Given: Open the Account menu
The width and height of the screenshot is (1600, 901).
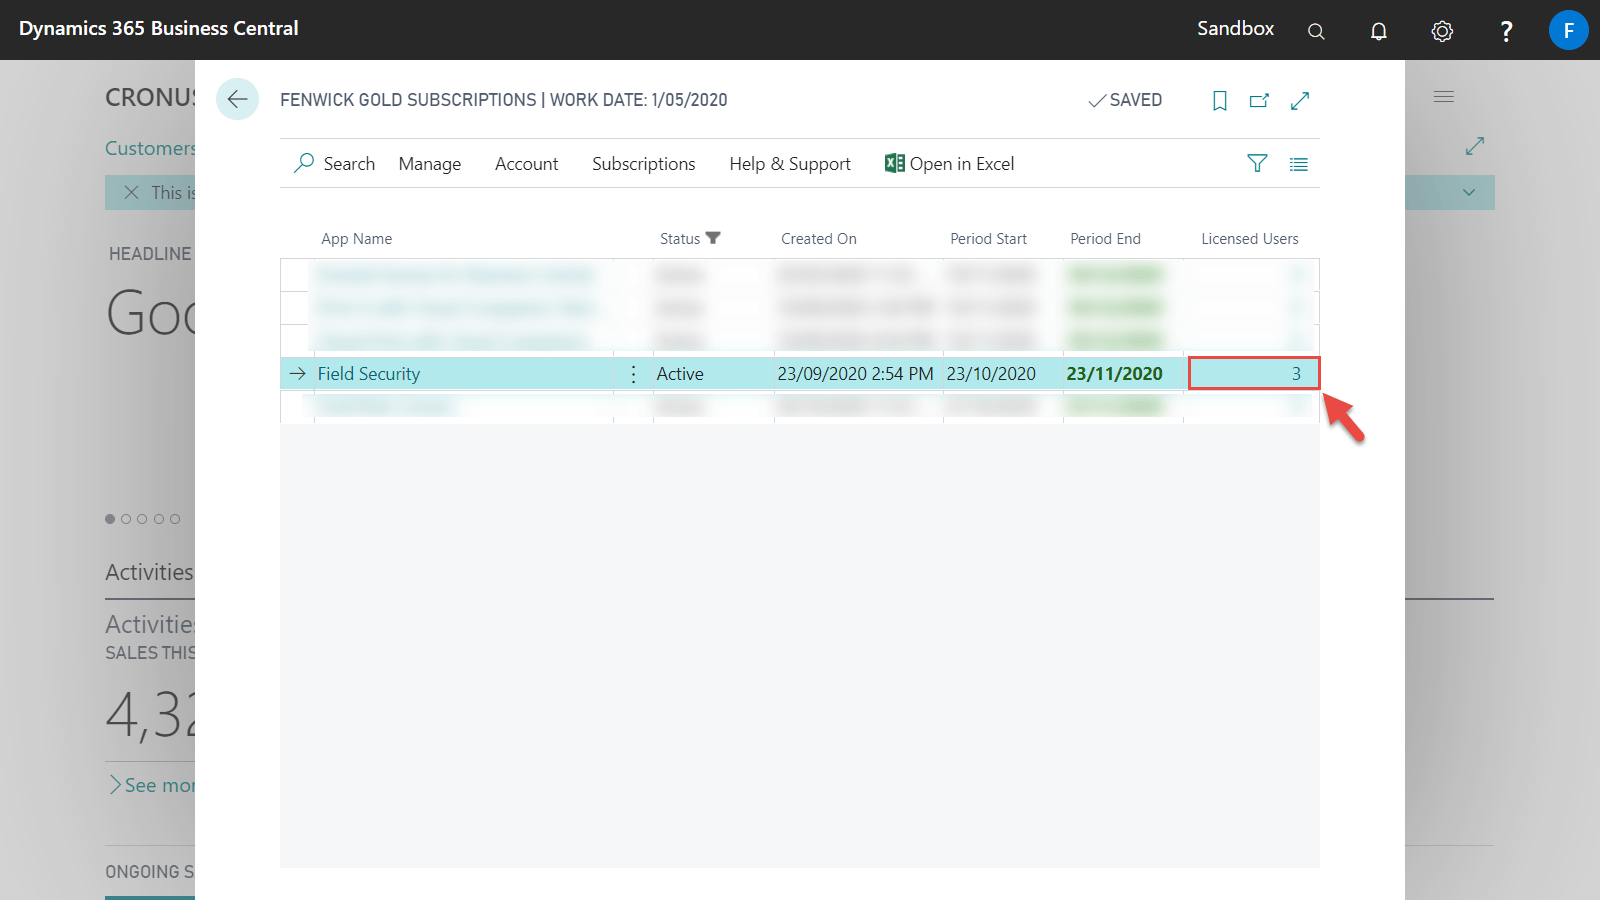Looking at the screenshot, I should [x=527, y=164].
